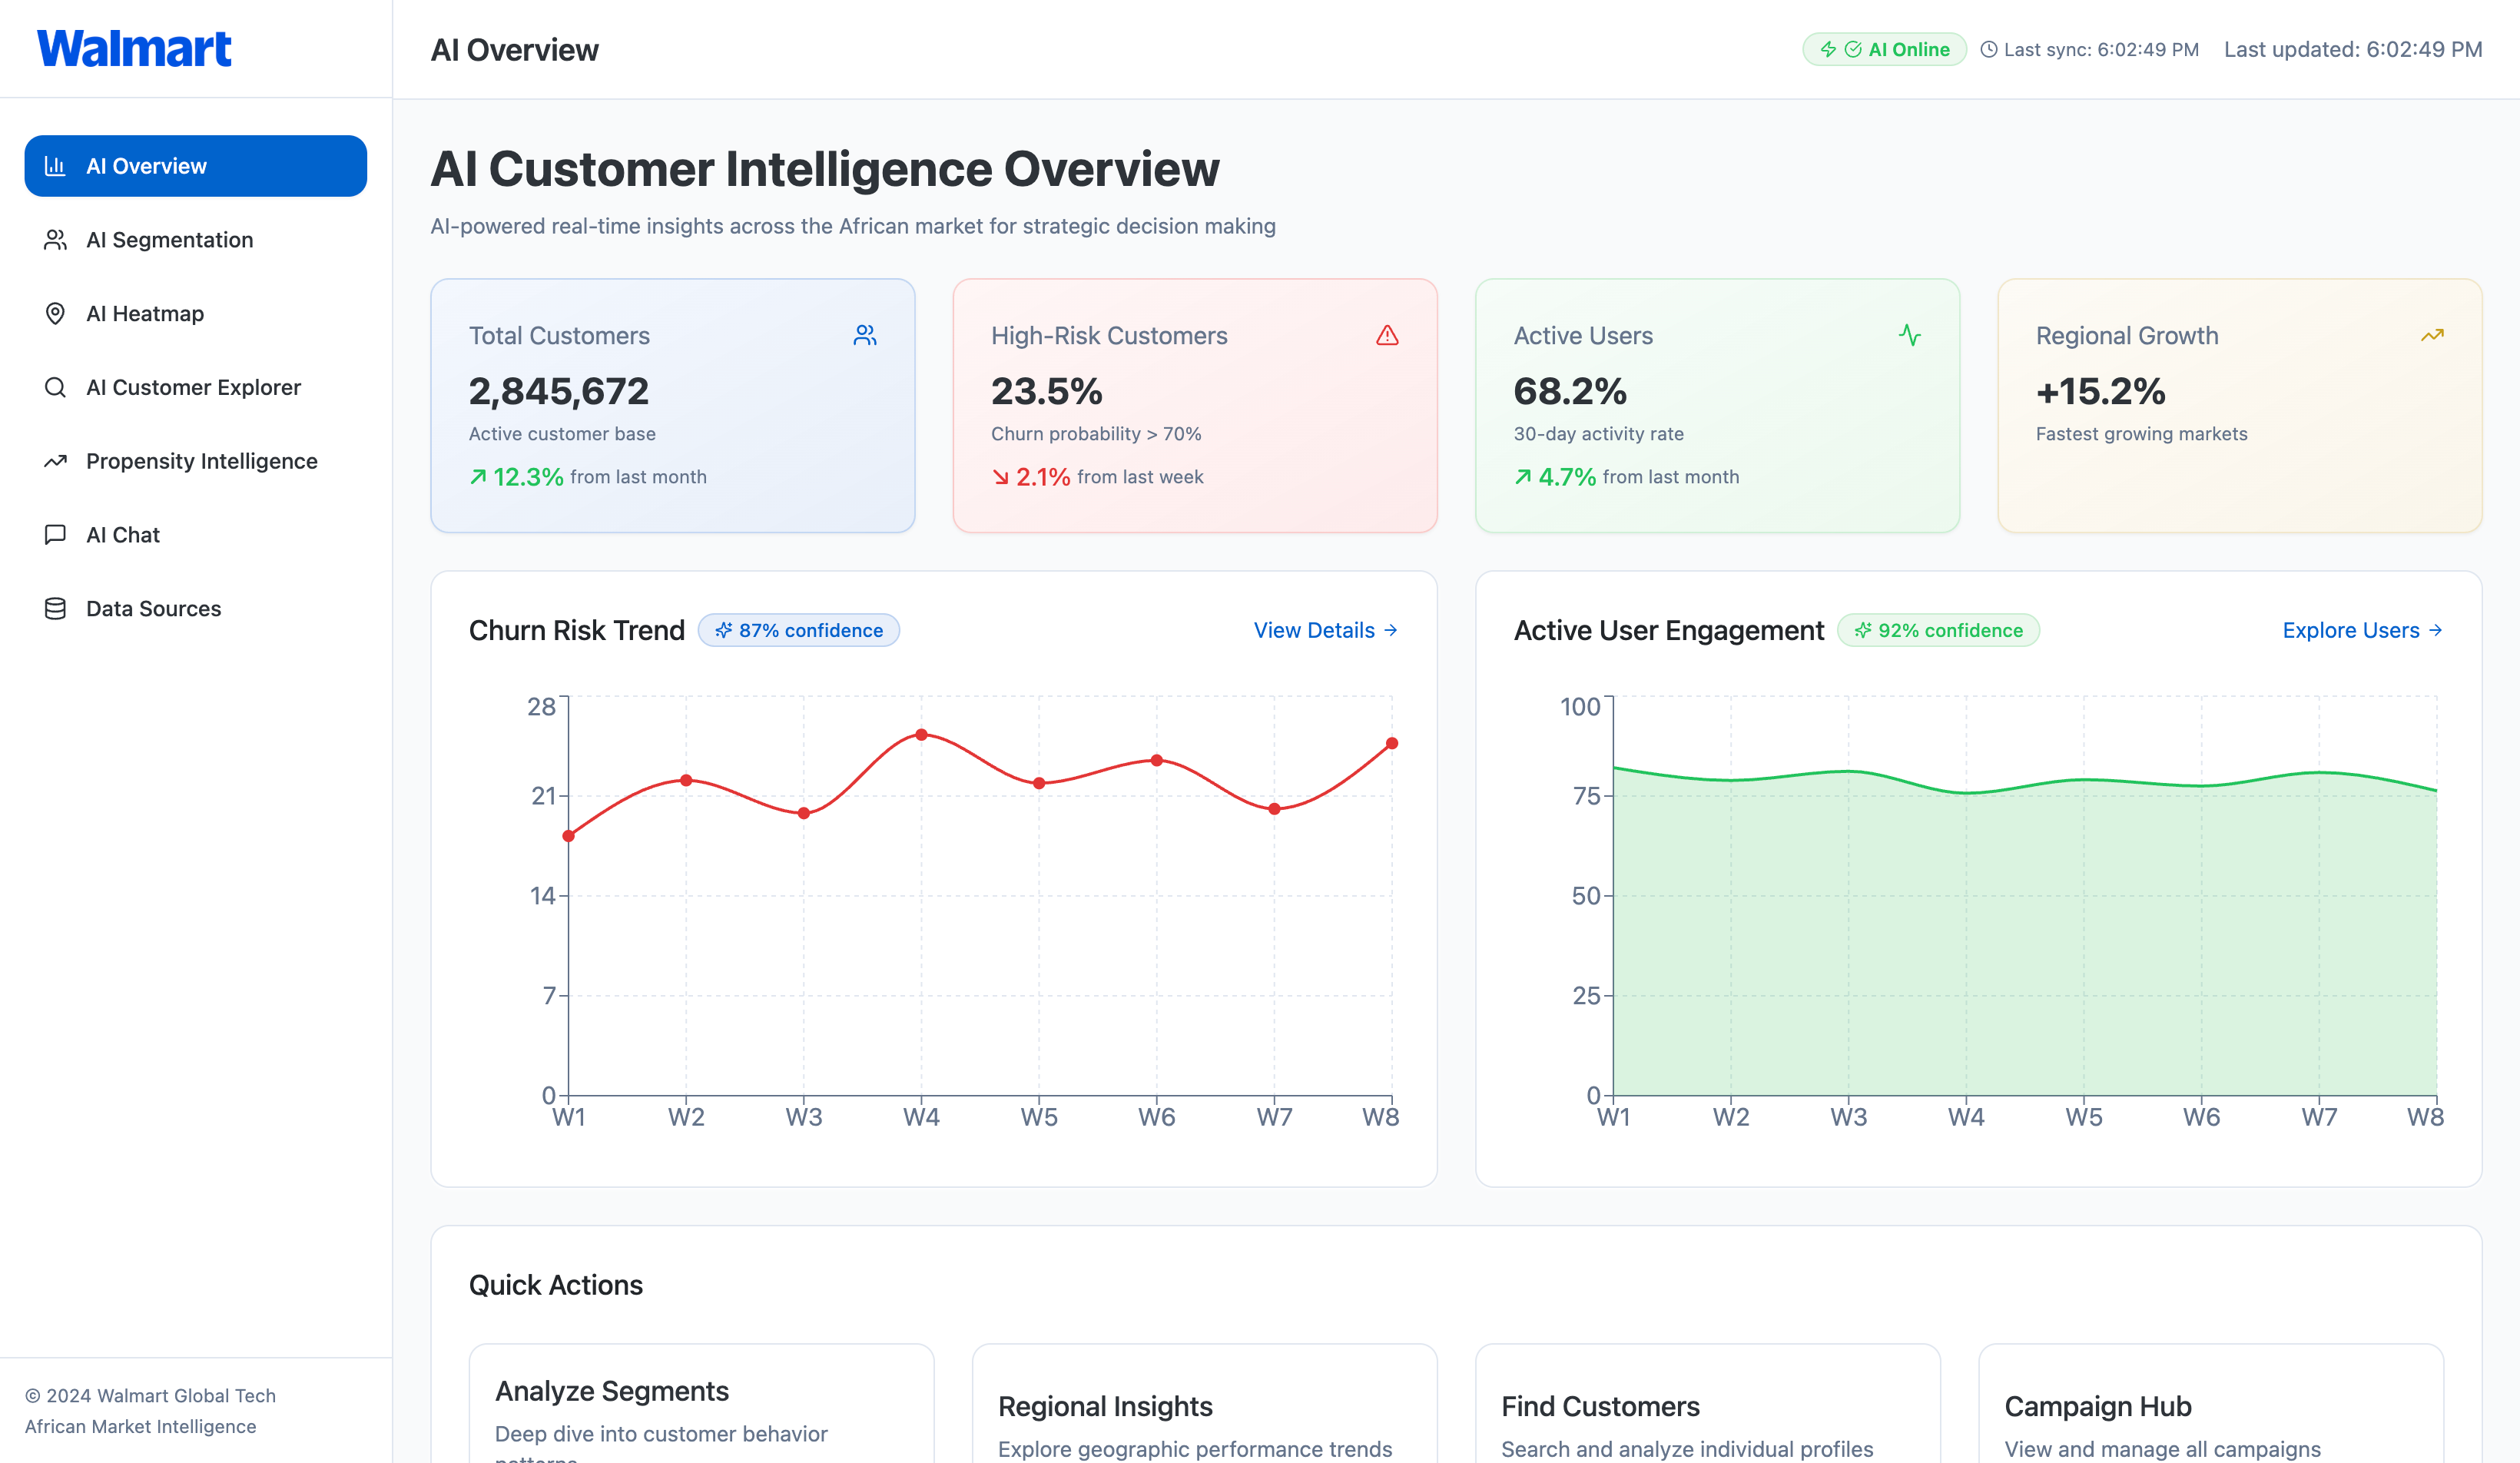The image size is (2520, 1463).
Task: Select Propensity Intelligence in sidebar
Action: coord(196,461)
